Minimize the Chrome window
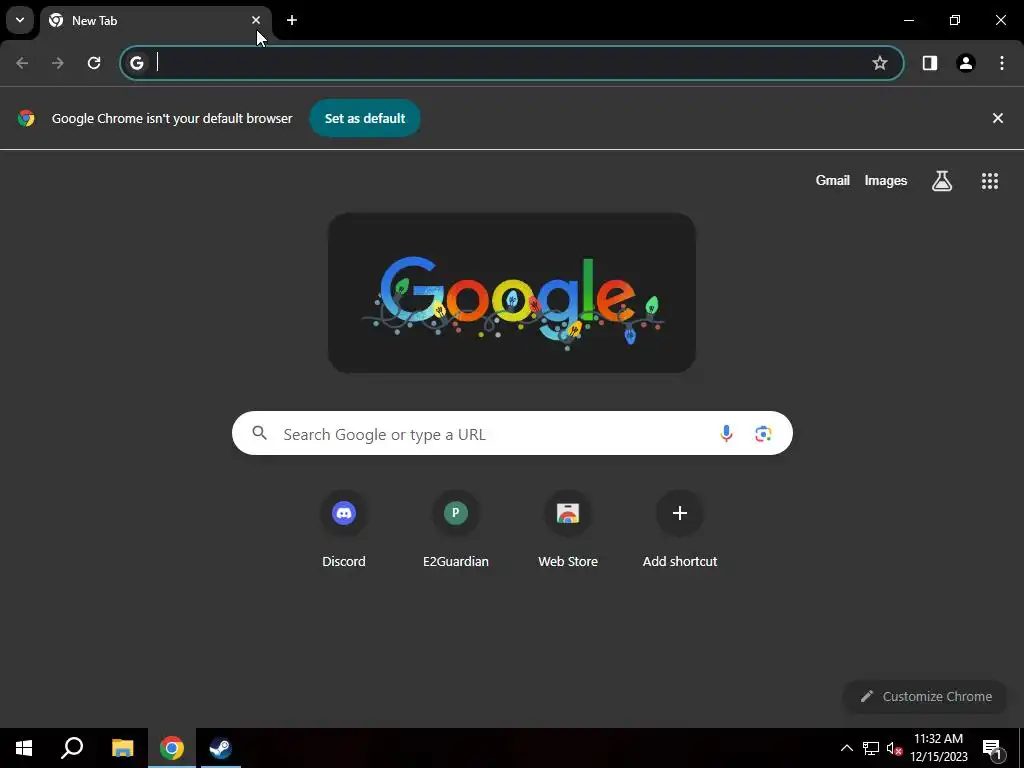The image size is (1024, 768). click(908, 20)
